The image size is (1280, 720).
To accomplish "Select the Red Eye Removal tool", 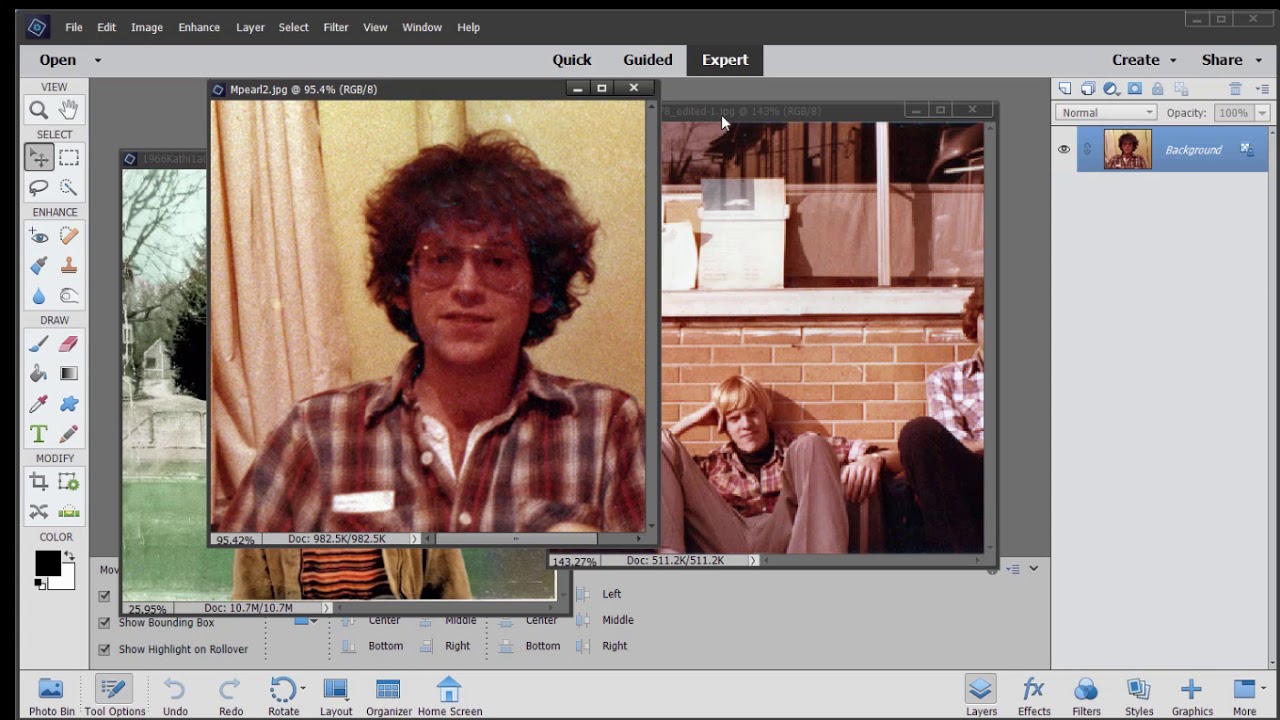I will pos(39,236).
